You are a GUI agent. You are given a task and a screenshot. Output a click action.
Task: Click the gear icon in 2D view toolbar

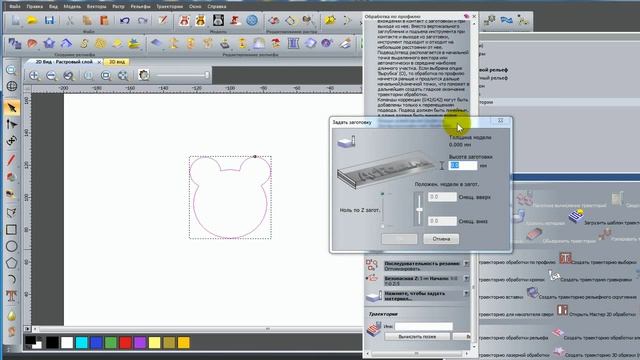[143, 76]
